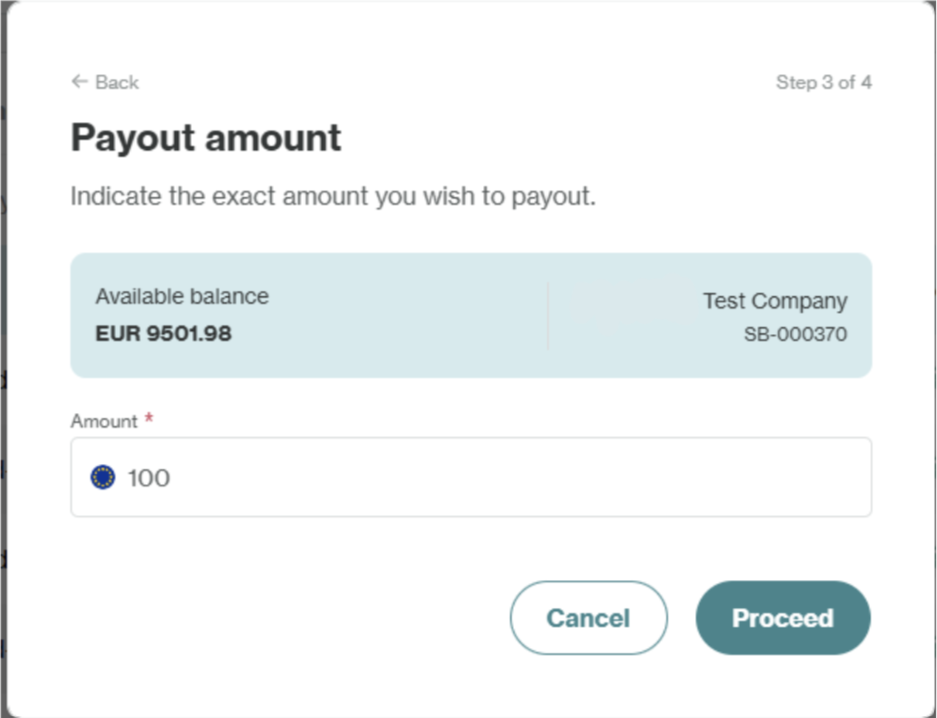Click the Amount field label
The width and height of the screenshot is (937, 718).
click(x=104, y=421)
